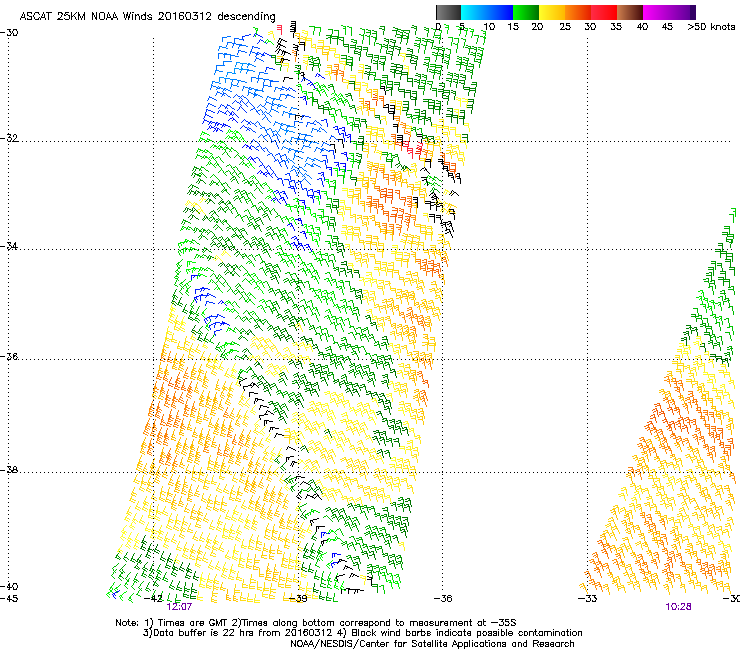Pick the green 15-20 knots legend swatch

pos(526,12)
